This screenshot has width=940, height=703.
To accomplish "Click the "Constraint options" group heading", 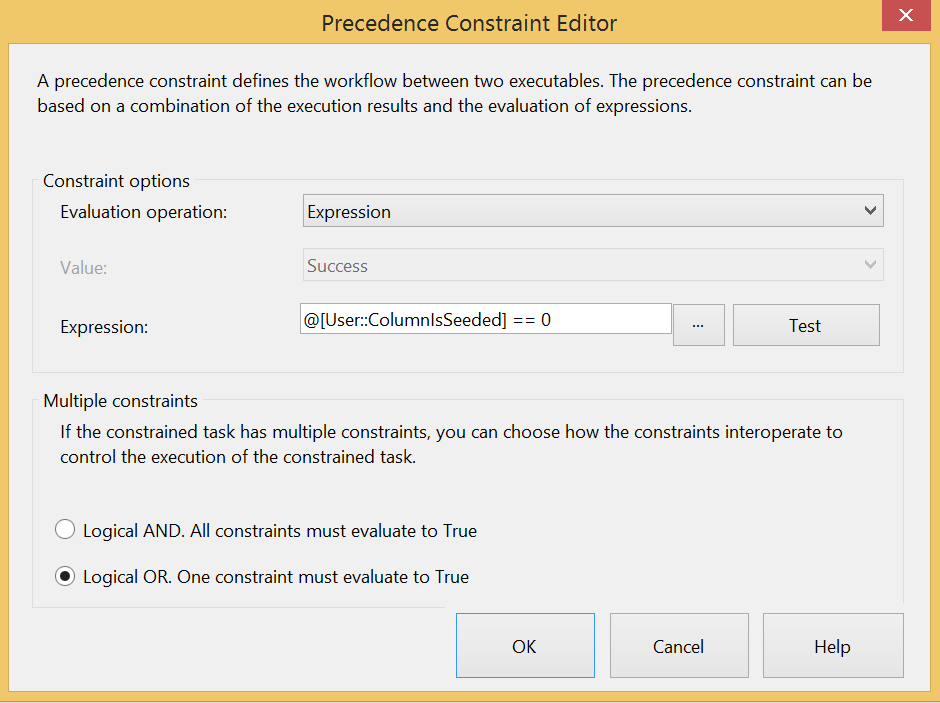I will pyautogui.click(x=116, y=182).
